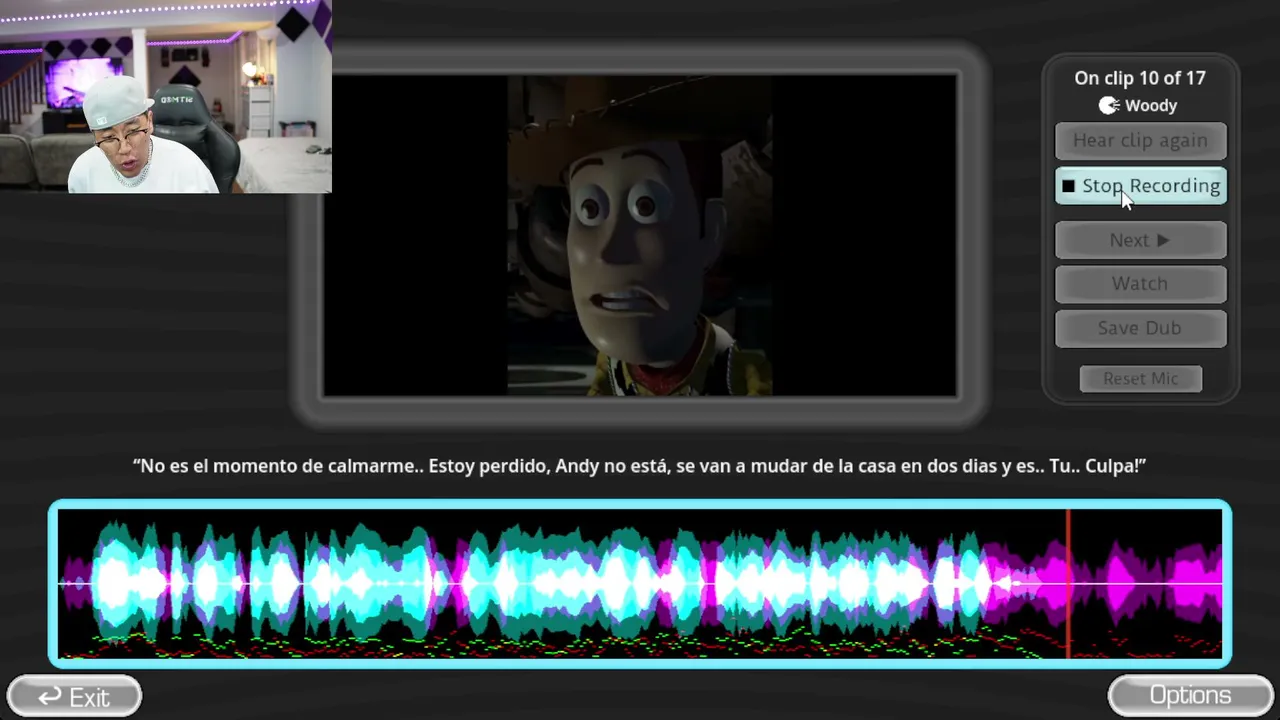Screen dimensions: 1280x720
Task: Click the Watch button
Action: point(1140,284)
